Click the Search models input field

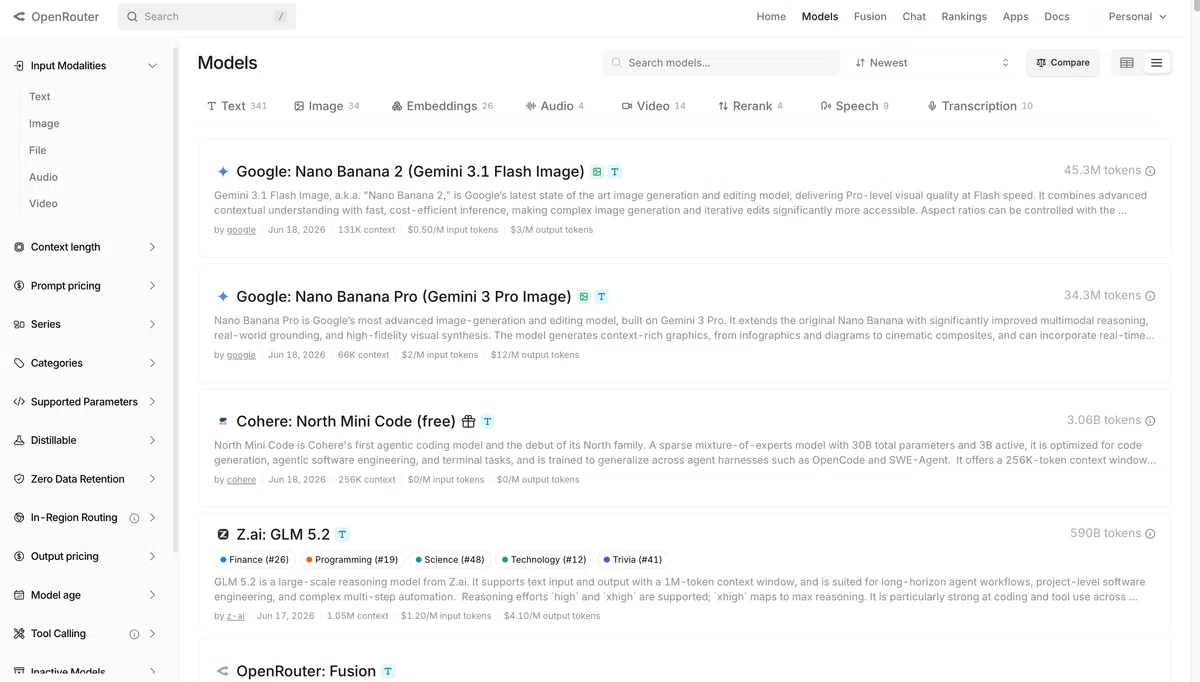pos(721,63)
